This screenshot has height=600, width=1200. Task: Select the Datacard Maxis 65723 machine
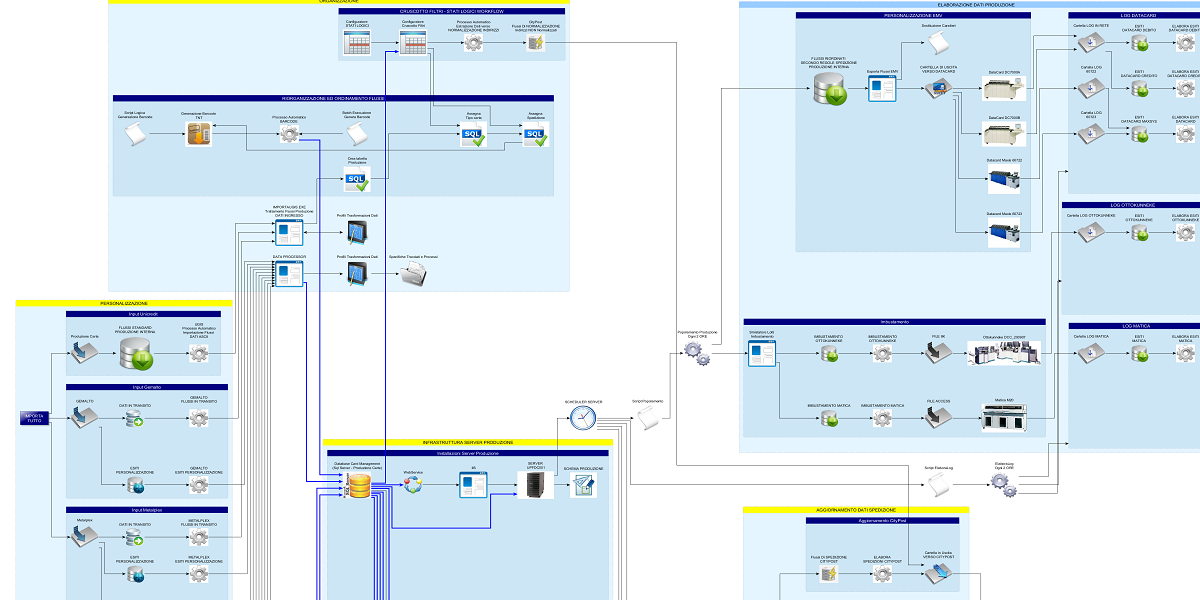click(1005, 234)
